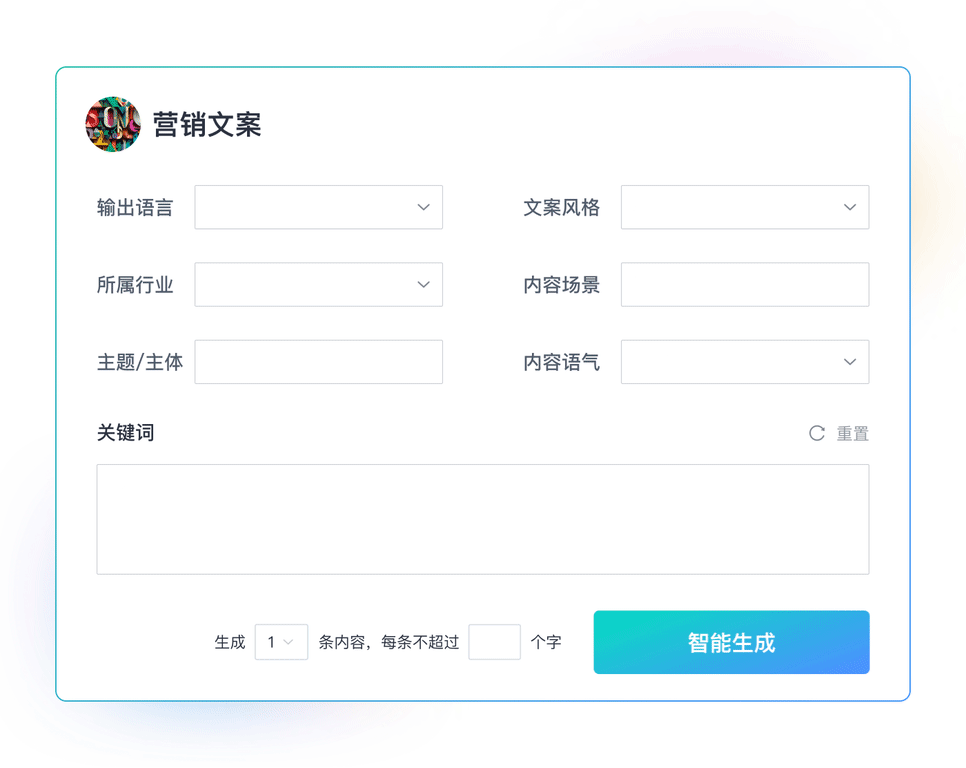The image size is (966, 768).
Task: Click the chevron in 输出语言 field
Action: pos(423,207)
